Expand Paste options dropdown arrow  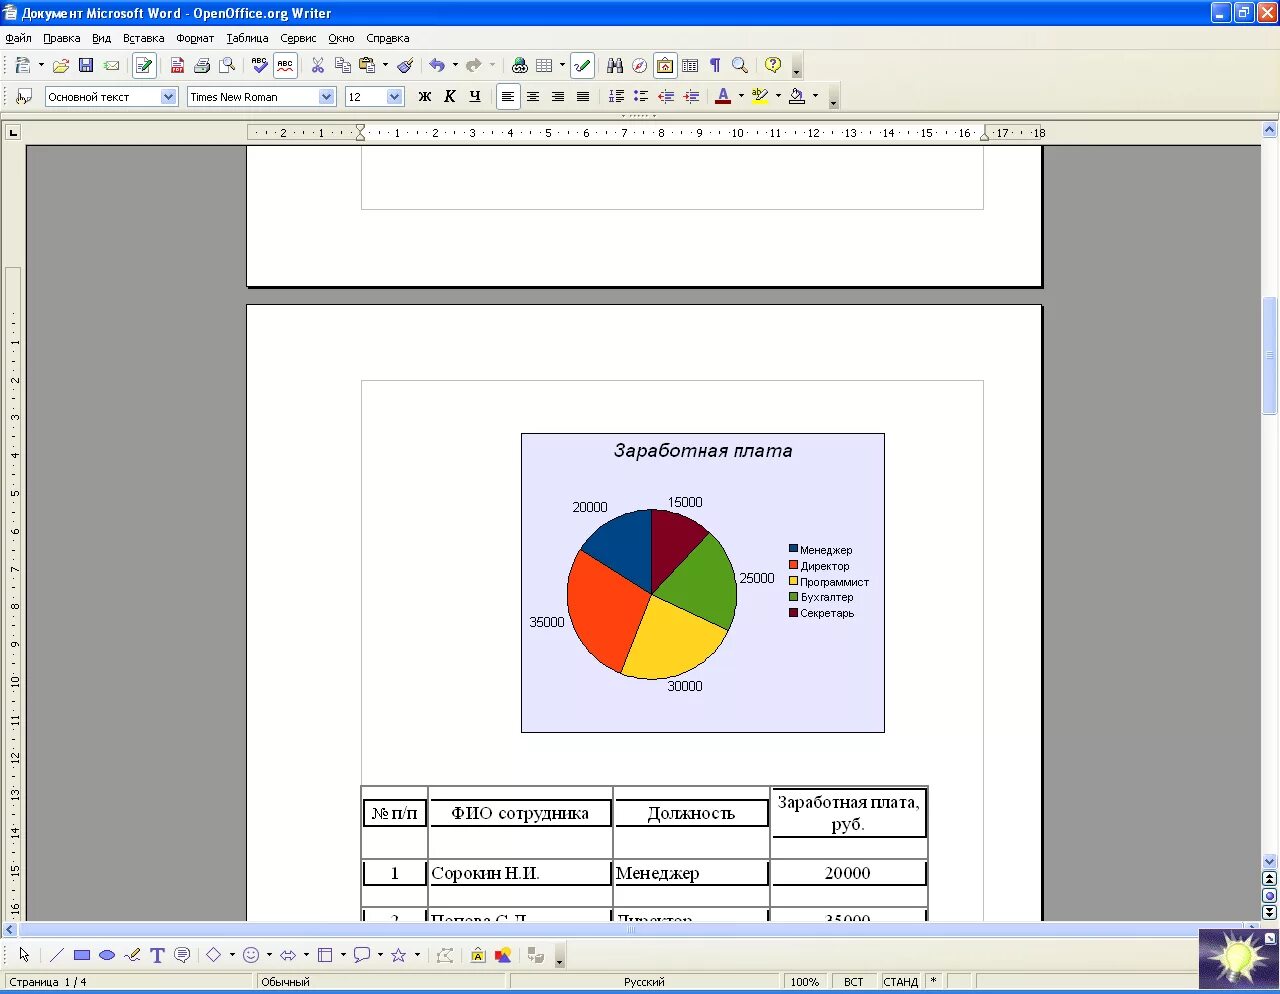click(x=385, y=66)
